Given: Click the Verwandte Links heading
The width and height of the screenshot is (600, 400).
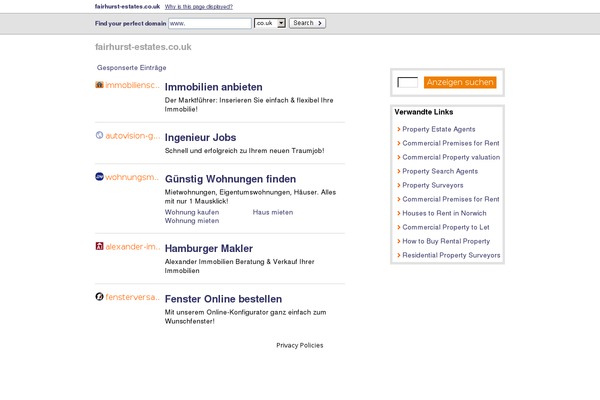Looking at the screenshot, I should [x=424, y=112].
